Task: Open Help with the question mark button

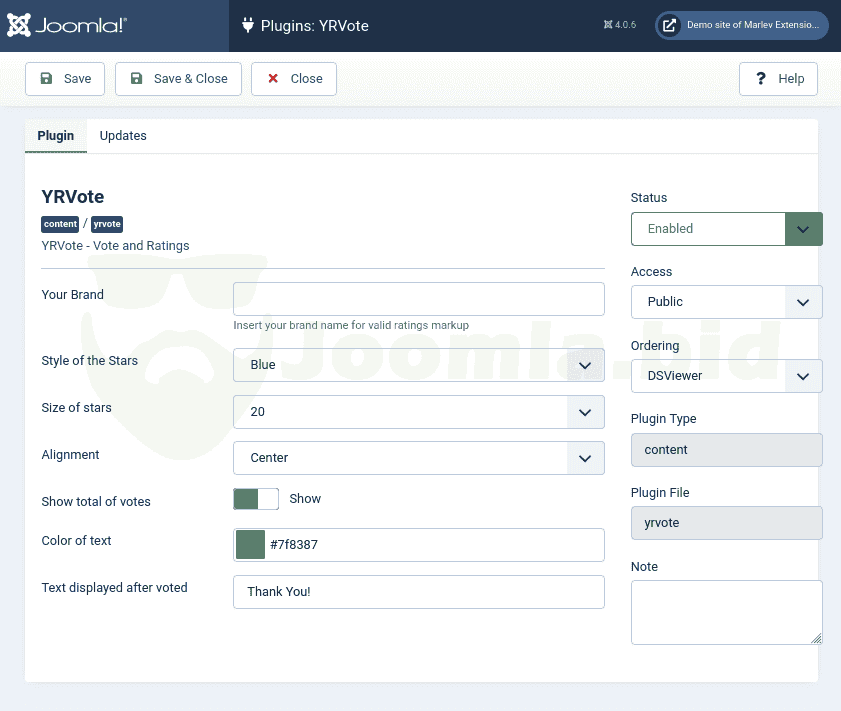Action: tap(778, 79)
